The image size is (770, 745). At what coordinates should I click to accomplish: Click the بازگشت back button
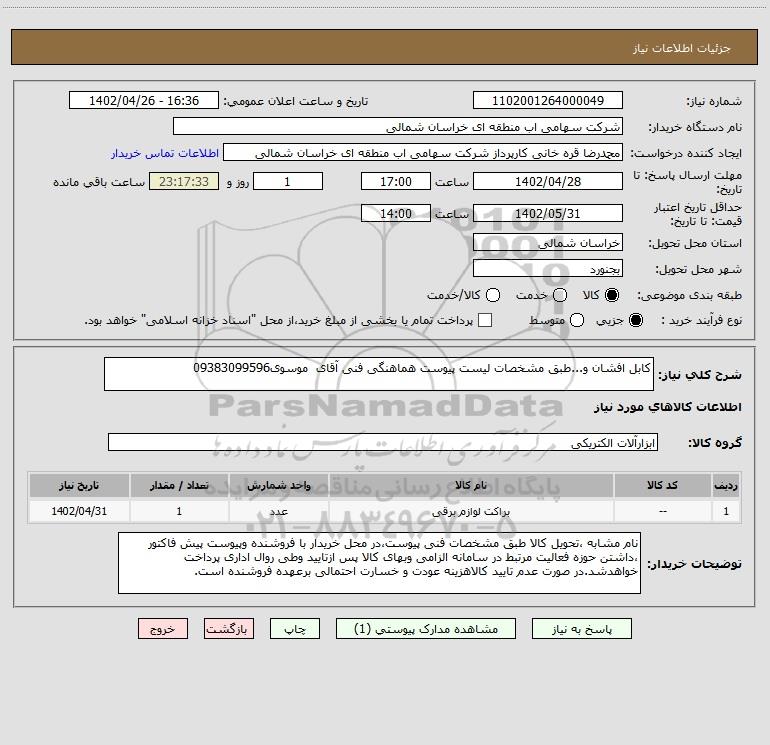pos(229,629)
